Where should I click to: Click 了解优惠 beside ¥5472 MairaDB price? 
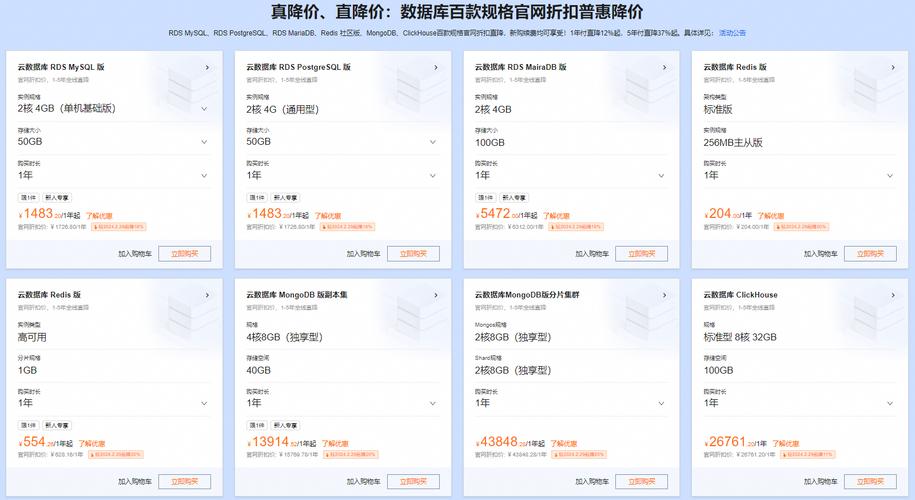(556, 216)
